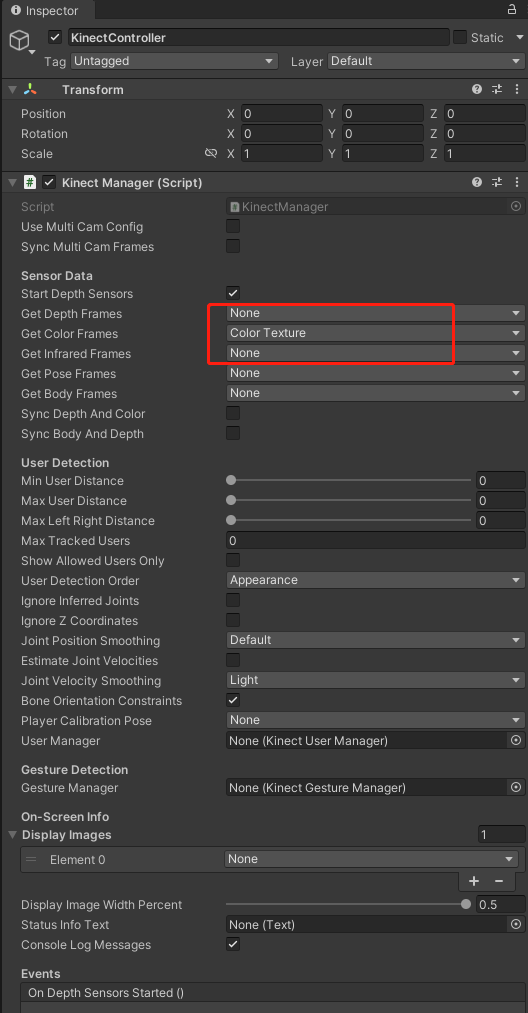The height and width of the screenshot is (1013, 528).
Task: Enable Sync Body And Depth checkbox
Action: (x=233, y=433)
